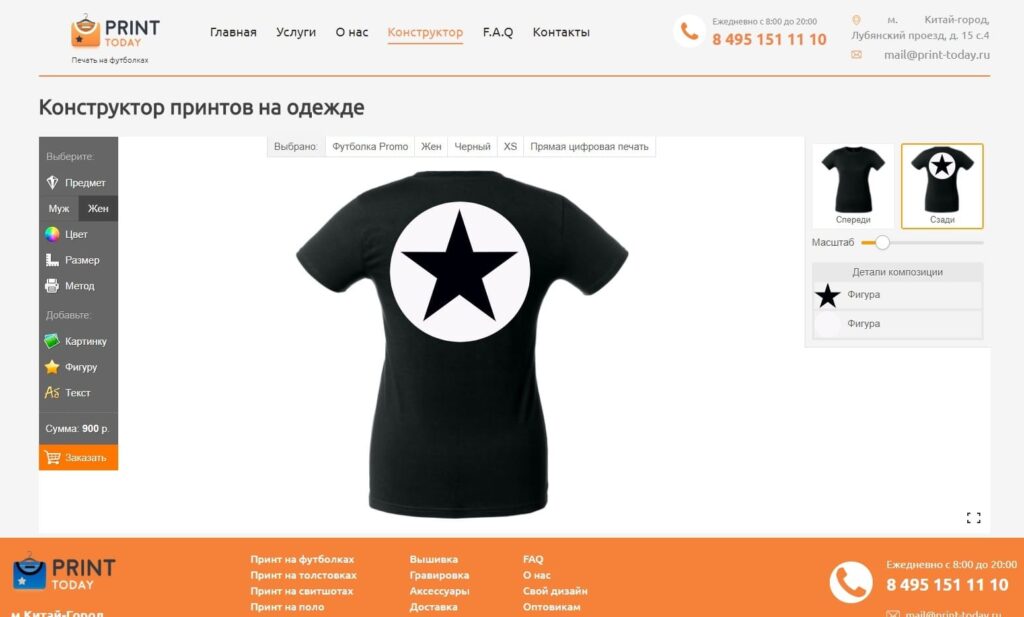Click the Масштаб slider handle
This screenshot has width=1024, height=617.
click(x=882, y=242)
